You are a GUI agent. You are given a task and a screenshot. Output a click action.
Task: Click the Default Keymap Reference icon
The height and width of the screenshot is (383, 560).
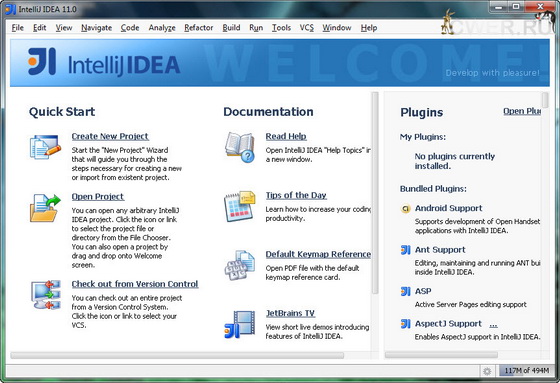click(x=240, y=266)
